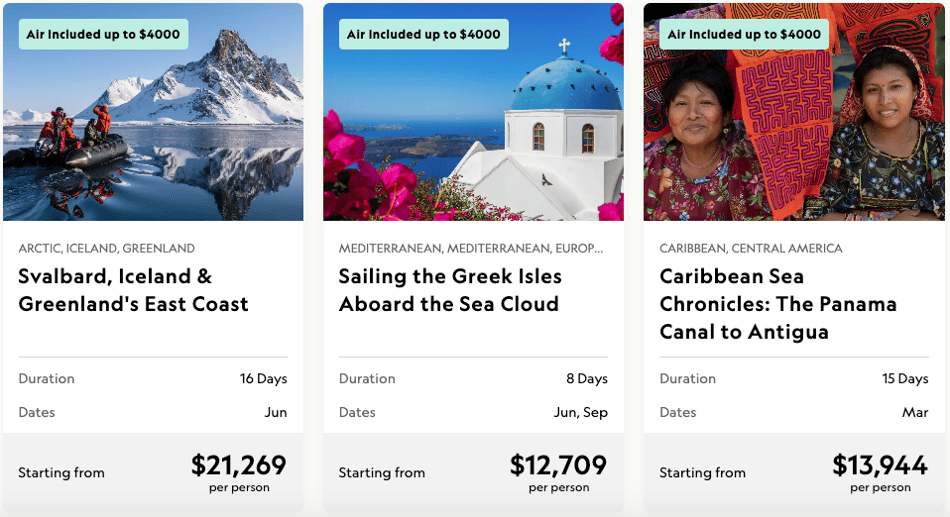Open the Svalbard zodiac boat photo
Screen dimensions: 950x517
153,112
